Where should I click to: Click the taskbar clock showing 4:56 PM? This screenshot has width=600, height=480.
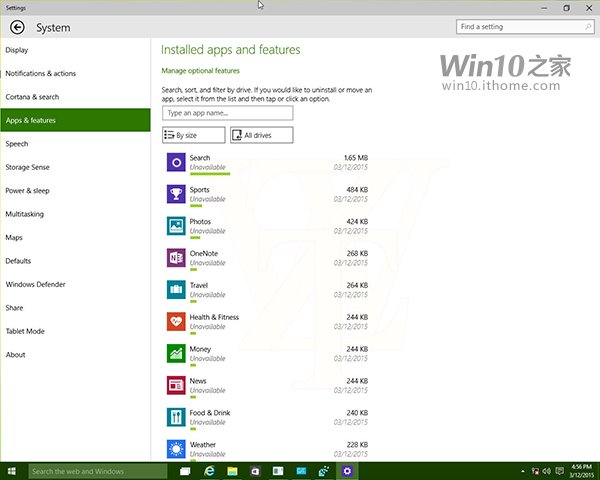[582, 471]
